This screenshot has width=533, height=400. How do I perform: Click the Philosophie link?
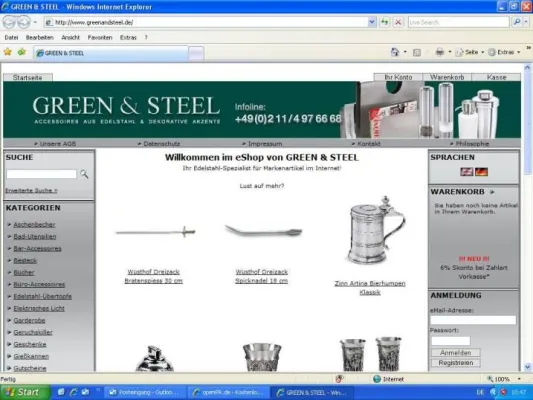click(x=472, y=144)
